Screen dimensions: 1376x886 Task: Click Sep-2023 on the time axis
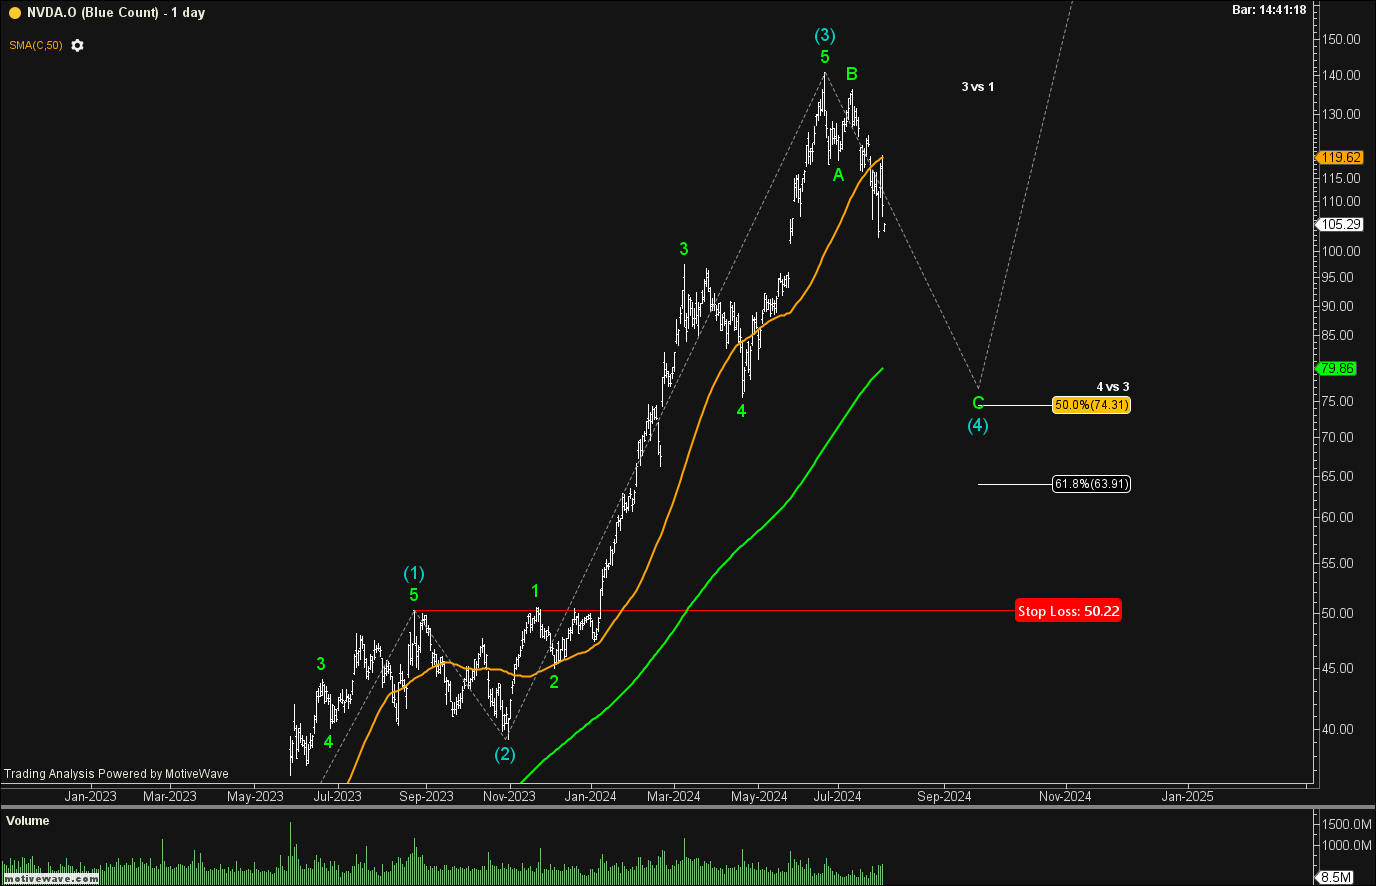(x=427, y=797)
